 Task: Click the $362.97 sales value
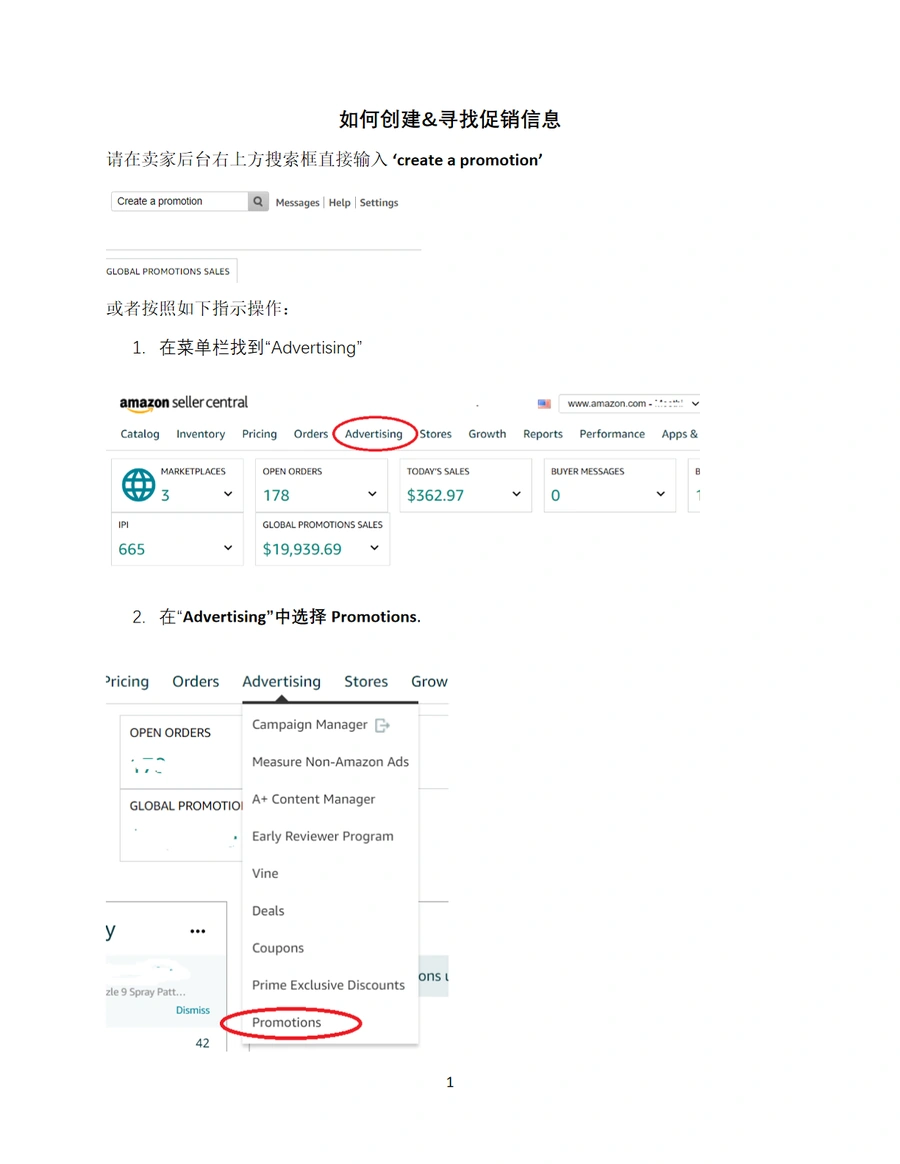(x=435, y=495)
